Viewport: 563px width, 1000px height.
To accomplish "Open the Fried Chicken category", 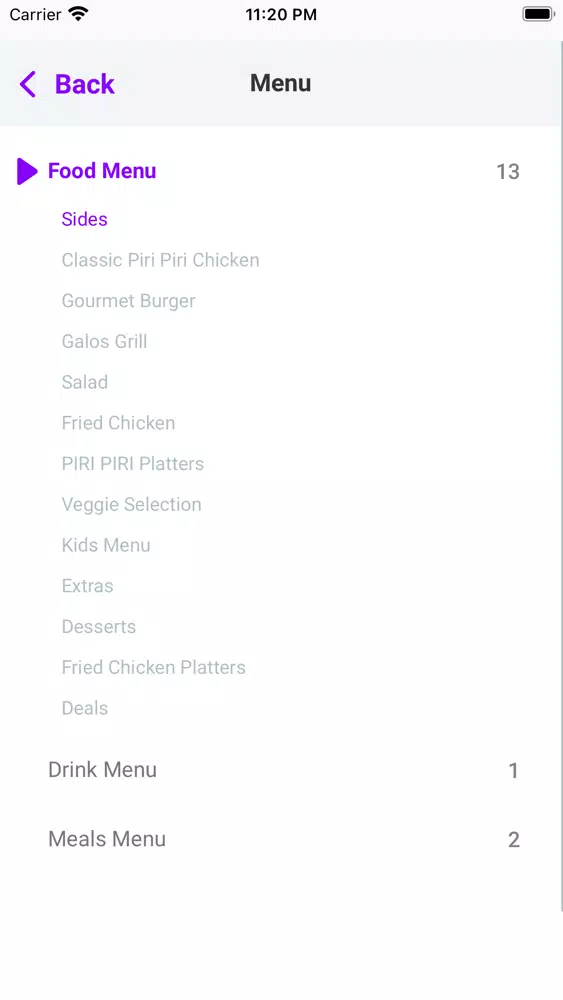I will (118, 423).
